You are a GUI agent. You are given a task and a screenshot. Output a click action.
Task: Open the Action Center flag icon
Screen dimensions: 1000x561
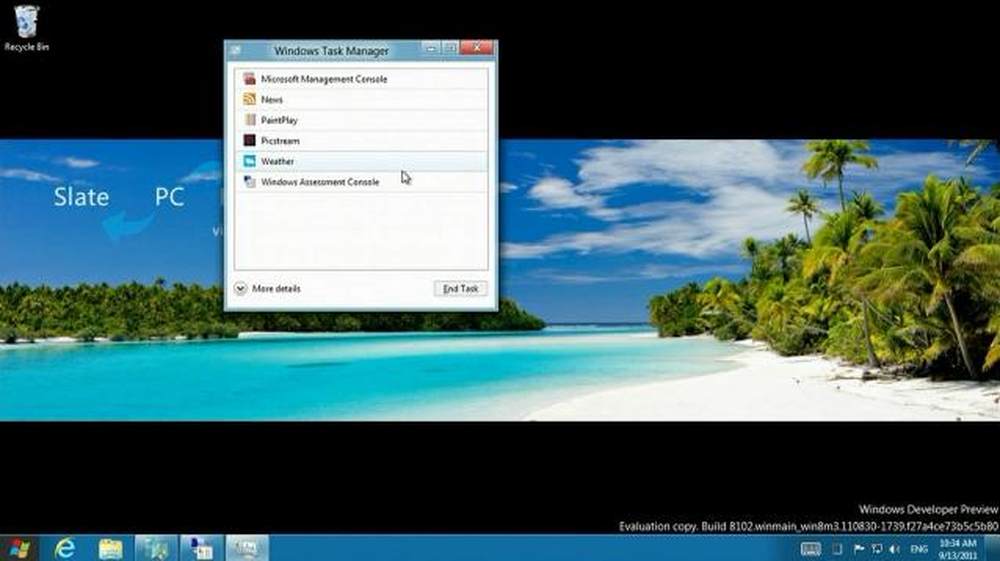pyautogui.click(x=859, y=549)
